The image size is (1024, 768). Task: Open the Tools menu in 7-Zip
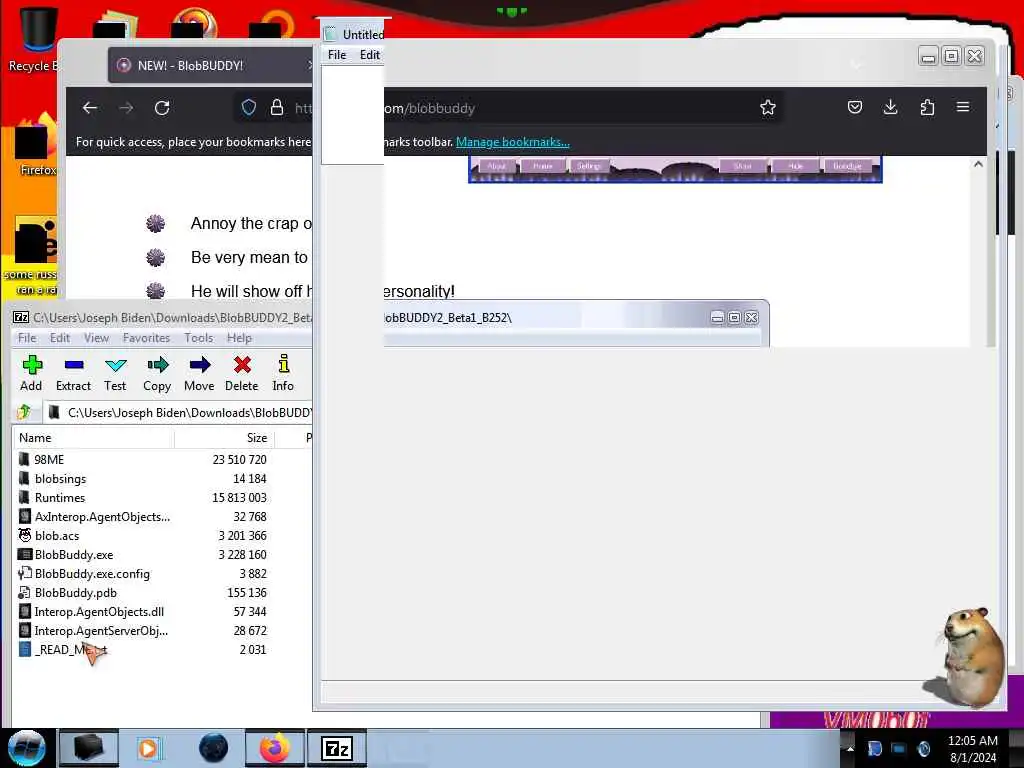coord(199,338)
